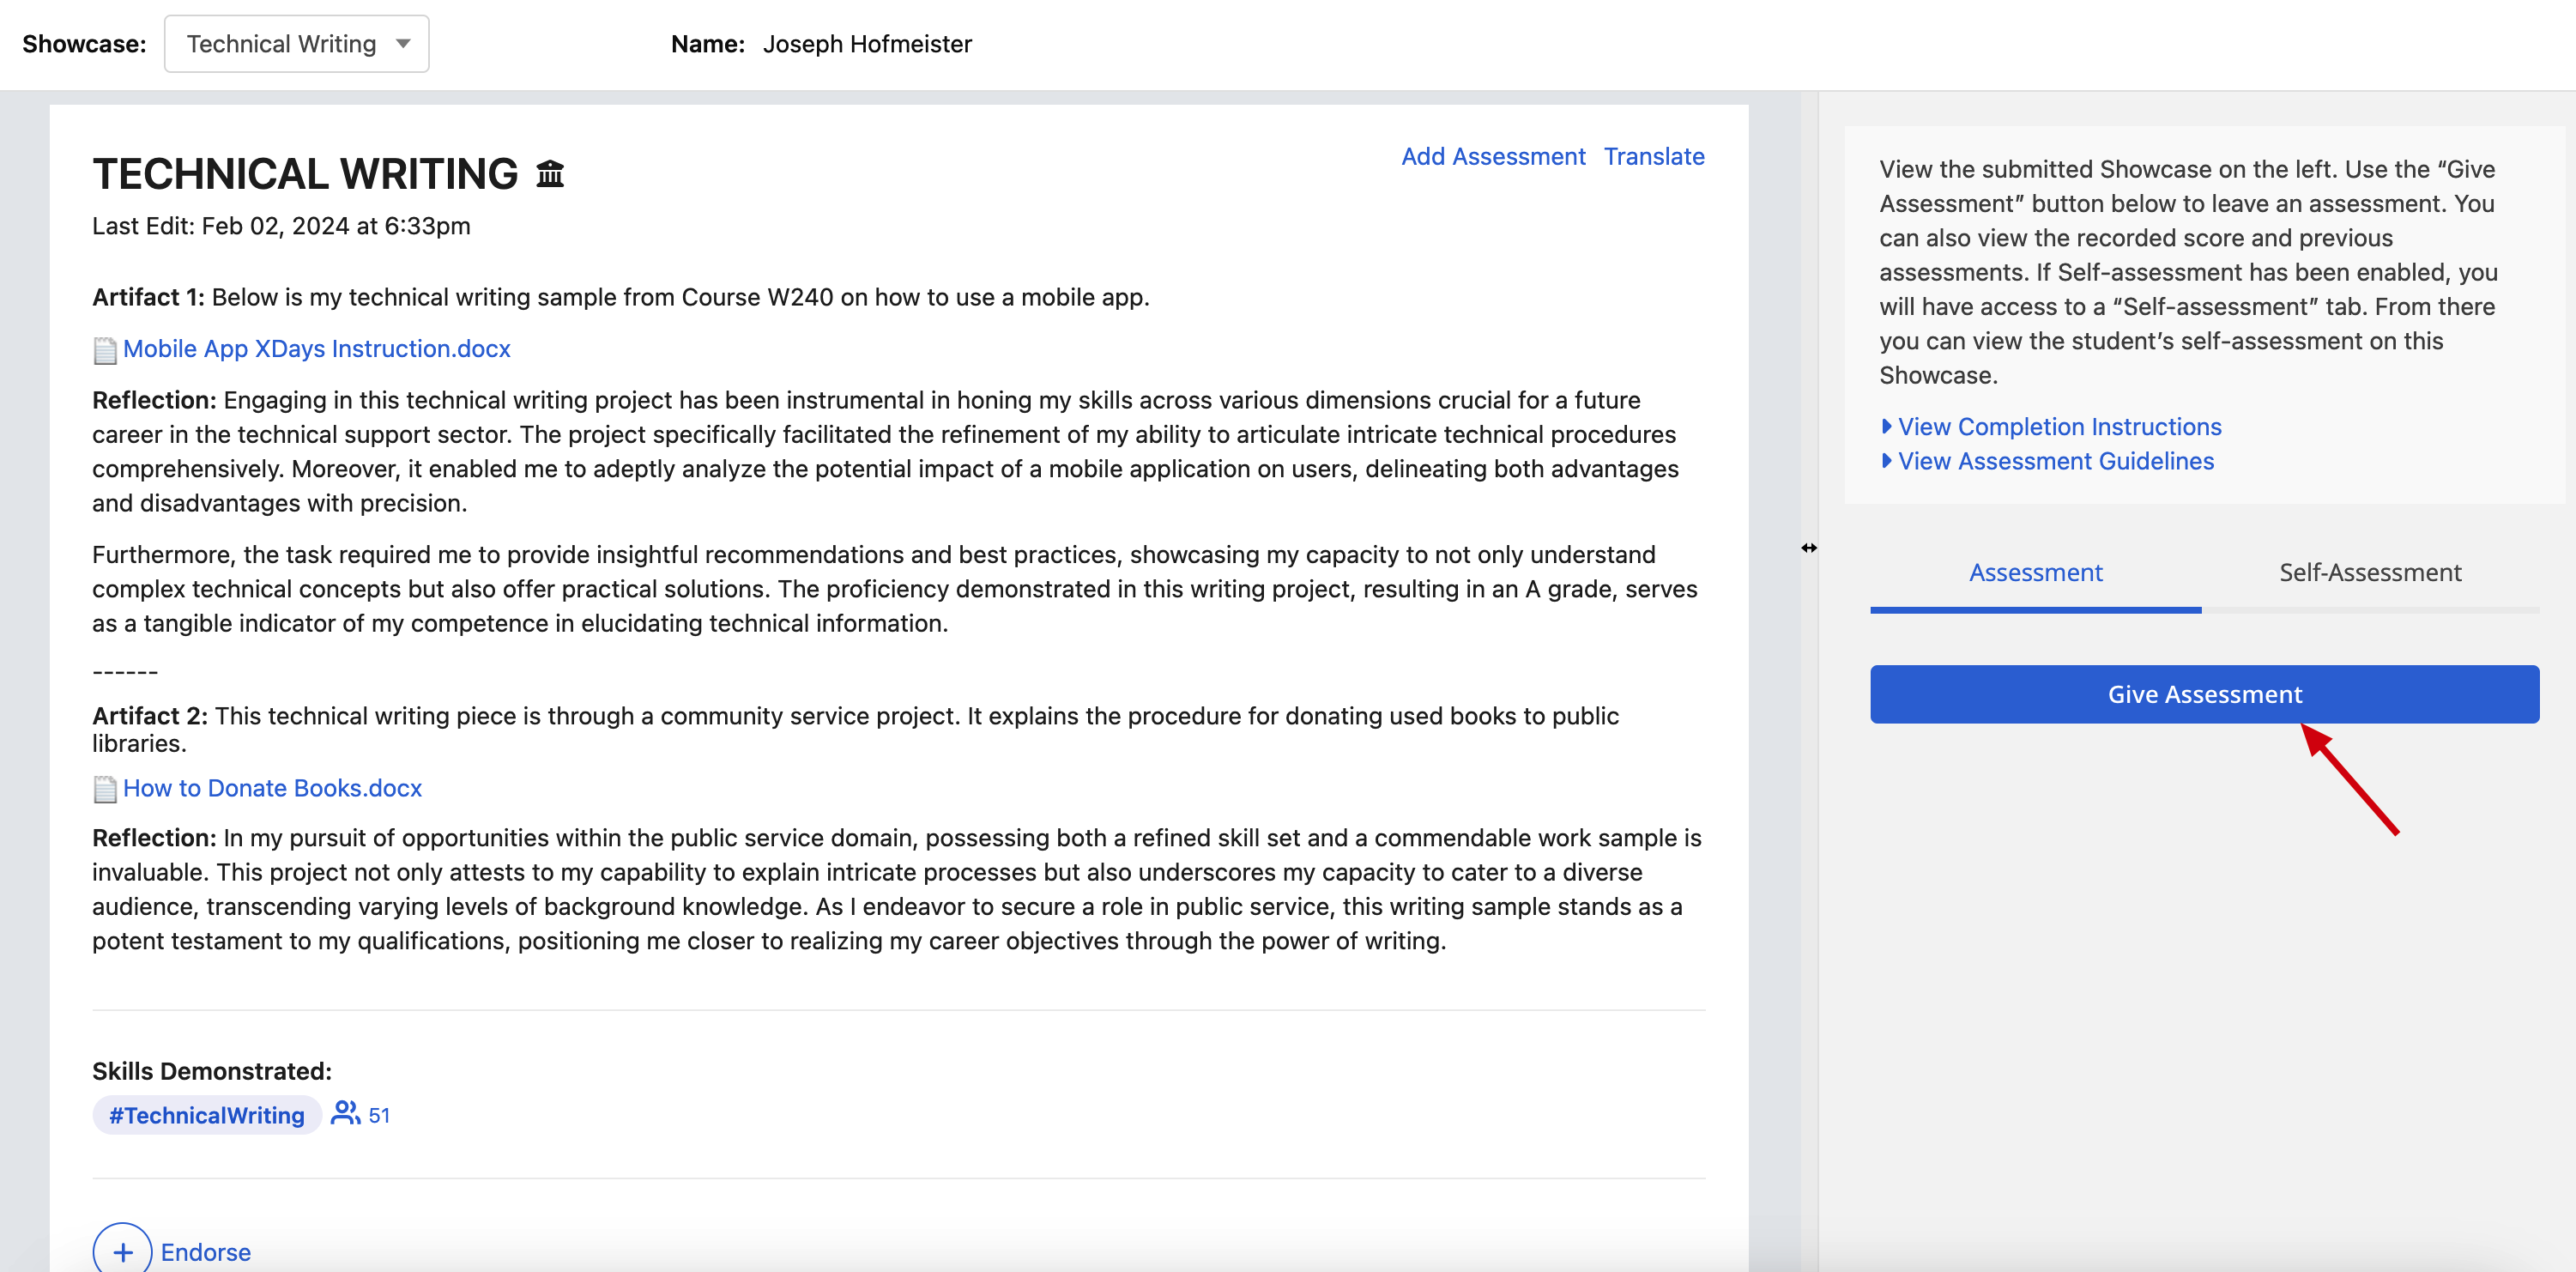Viewport: 2576px width, 1272px height.
Task: Click the name Joseph Hofmeister
Action: [867, 44]
